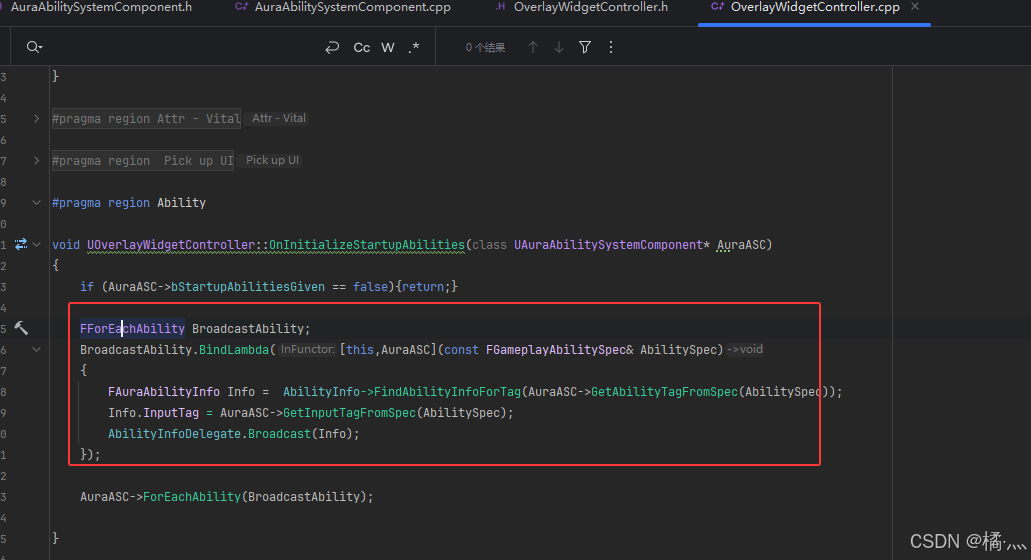
Task: Click the '->void' return type hint
Action: tap(744, 349)
